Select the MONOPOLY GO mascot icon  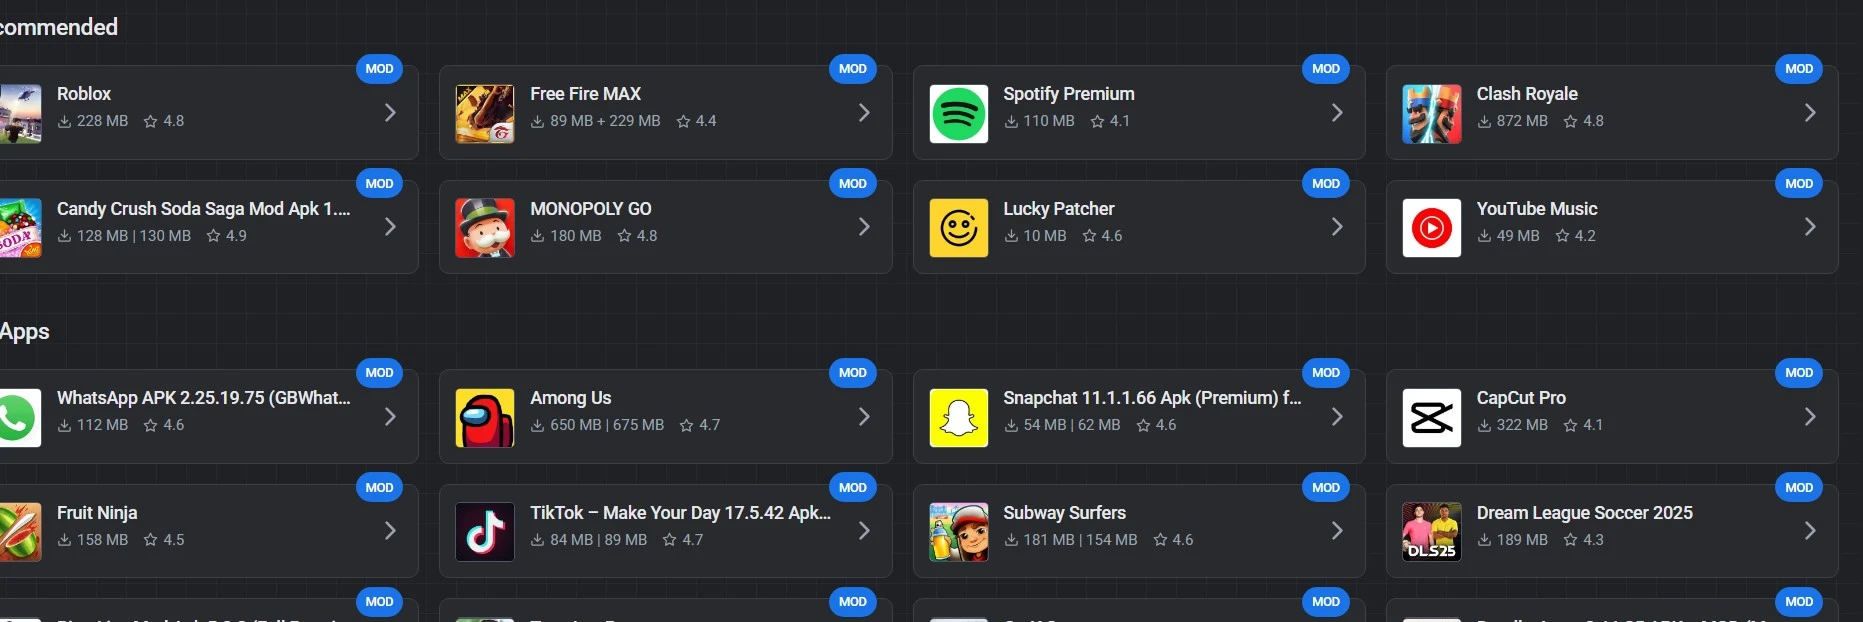click(x=485, y=228)
